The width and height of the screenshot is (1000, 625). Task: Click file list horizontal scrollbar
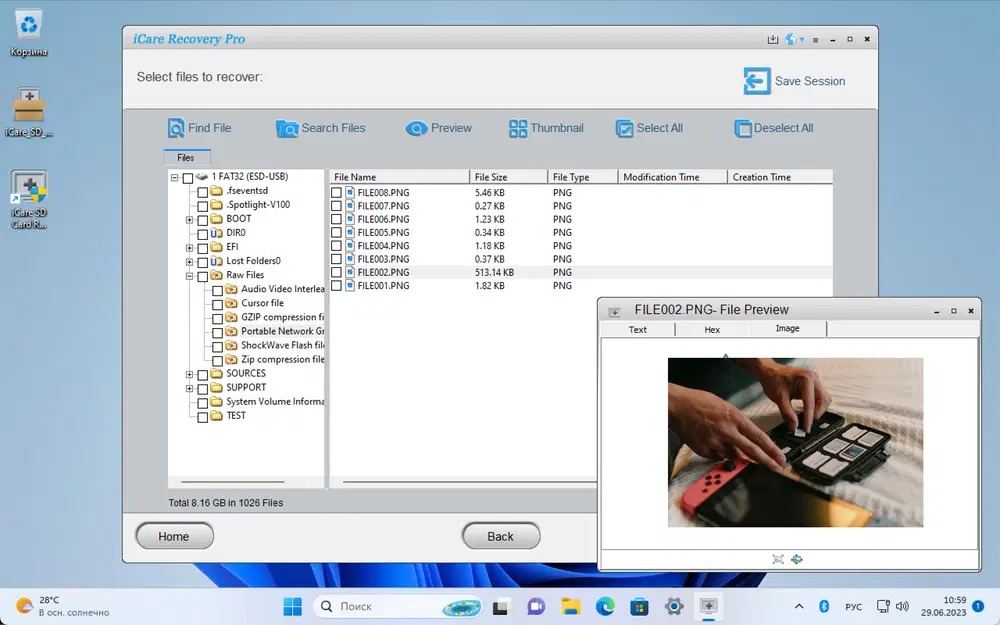pos(469,482)
